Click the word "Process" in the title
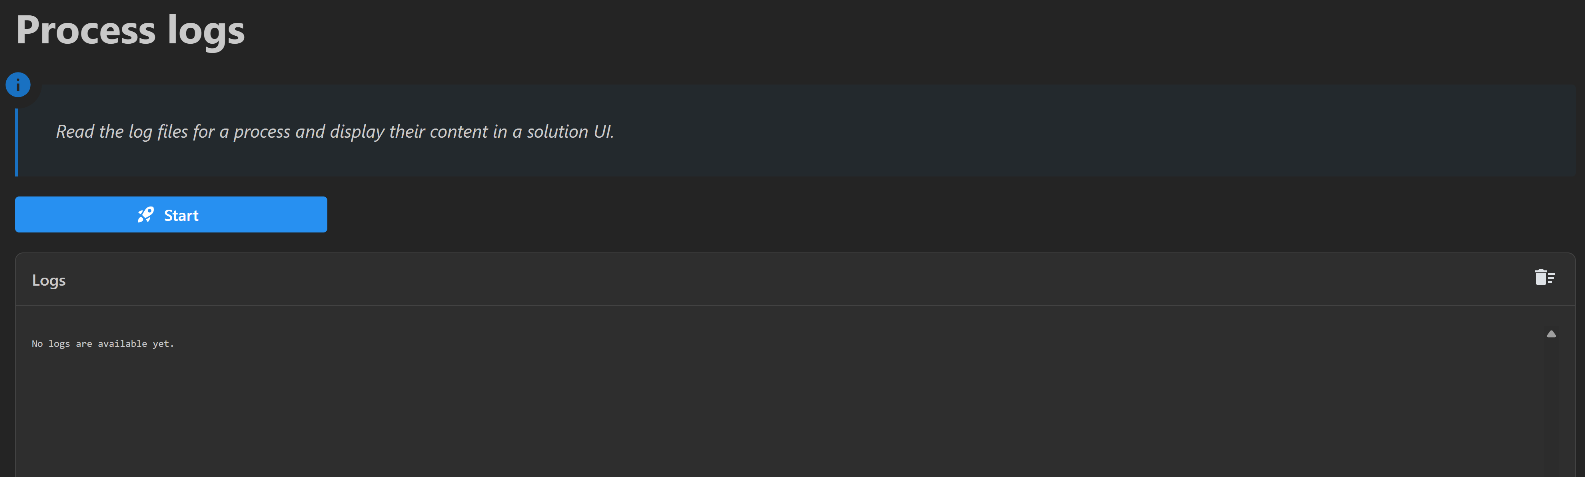Screen dimensions: 1585x477 pyautogui.click(x=86, y=30)
